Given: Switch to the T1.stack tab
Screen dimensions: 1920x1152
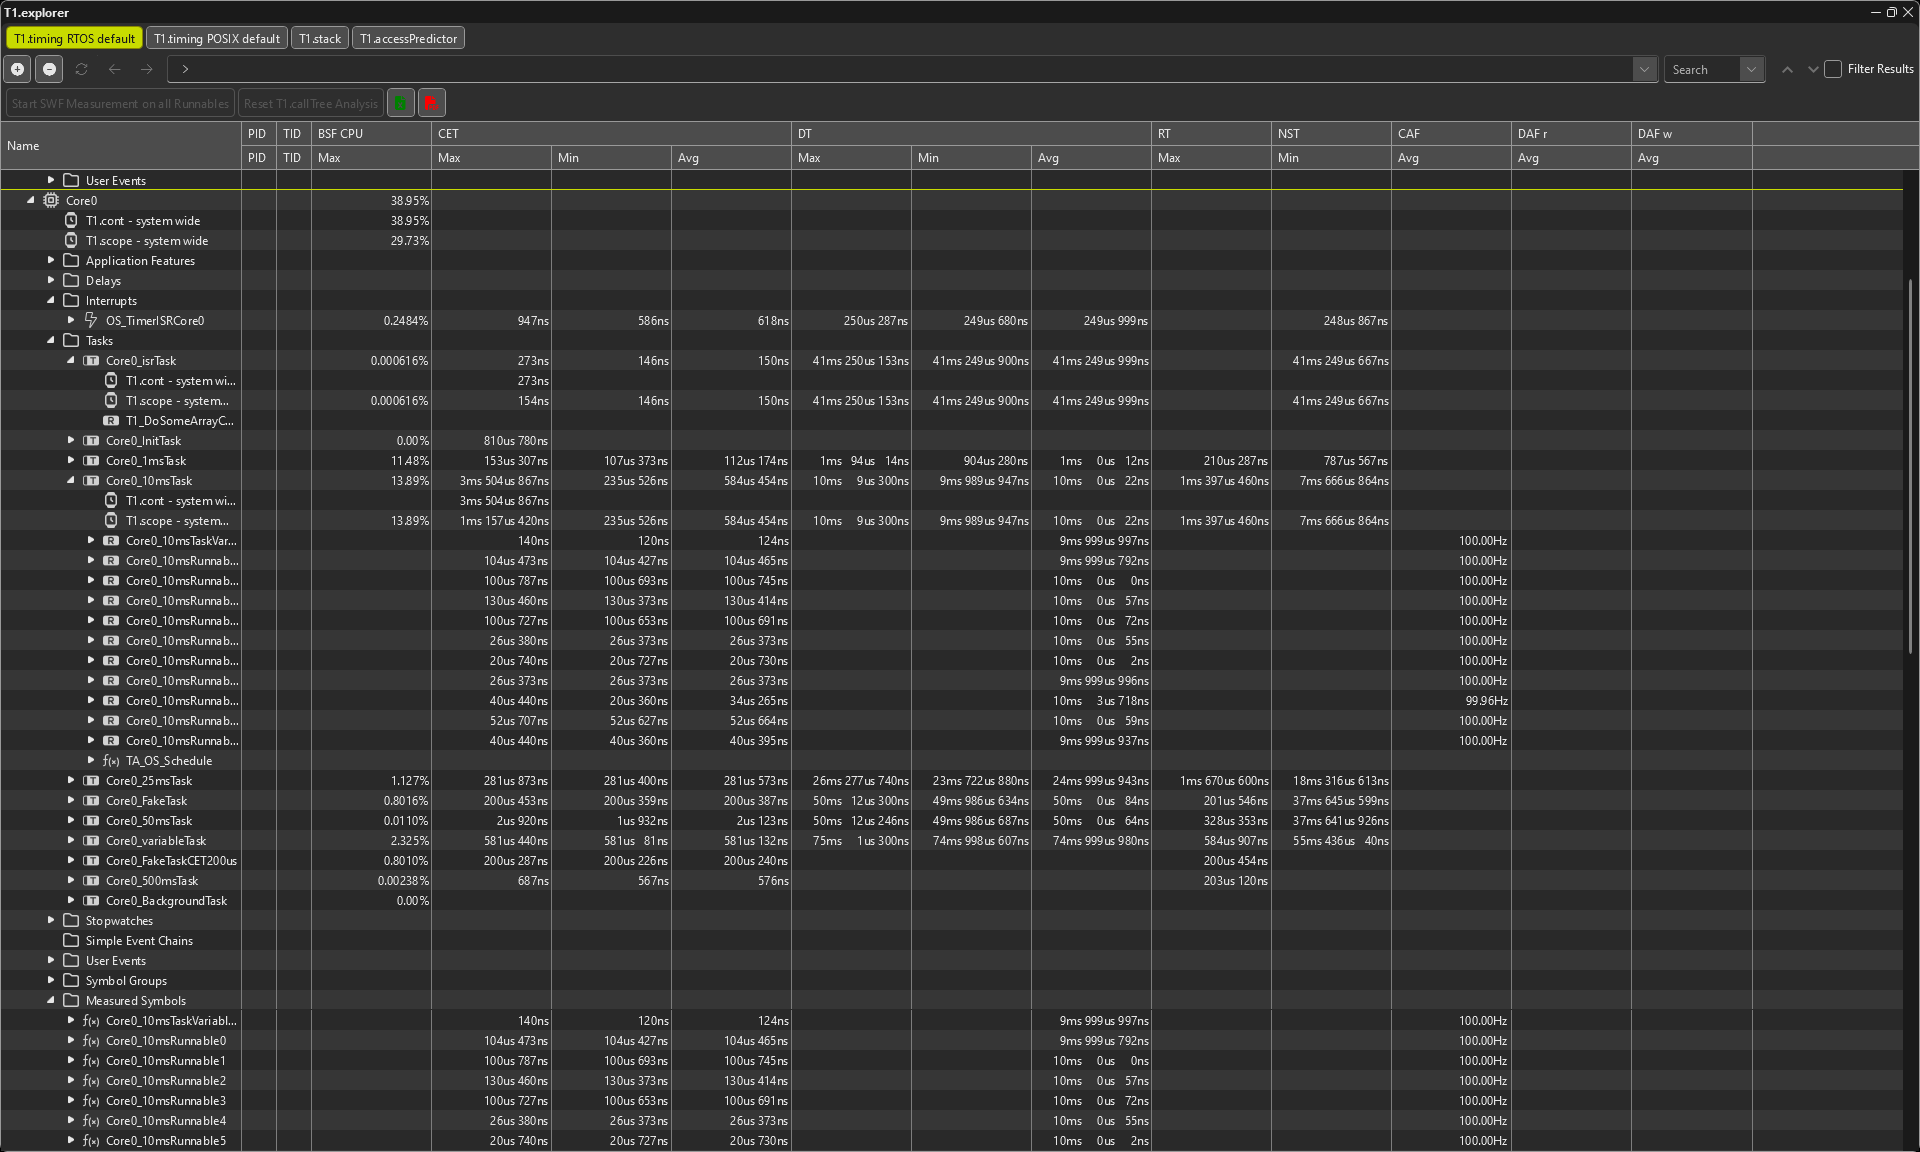Looking at the screenshot, I should [x=320, y=39].
